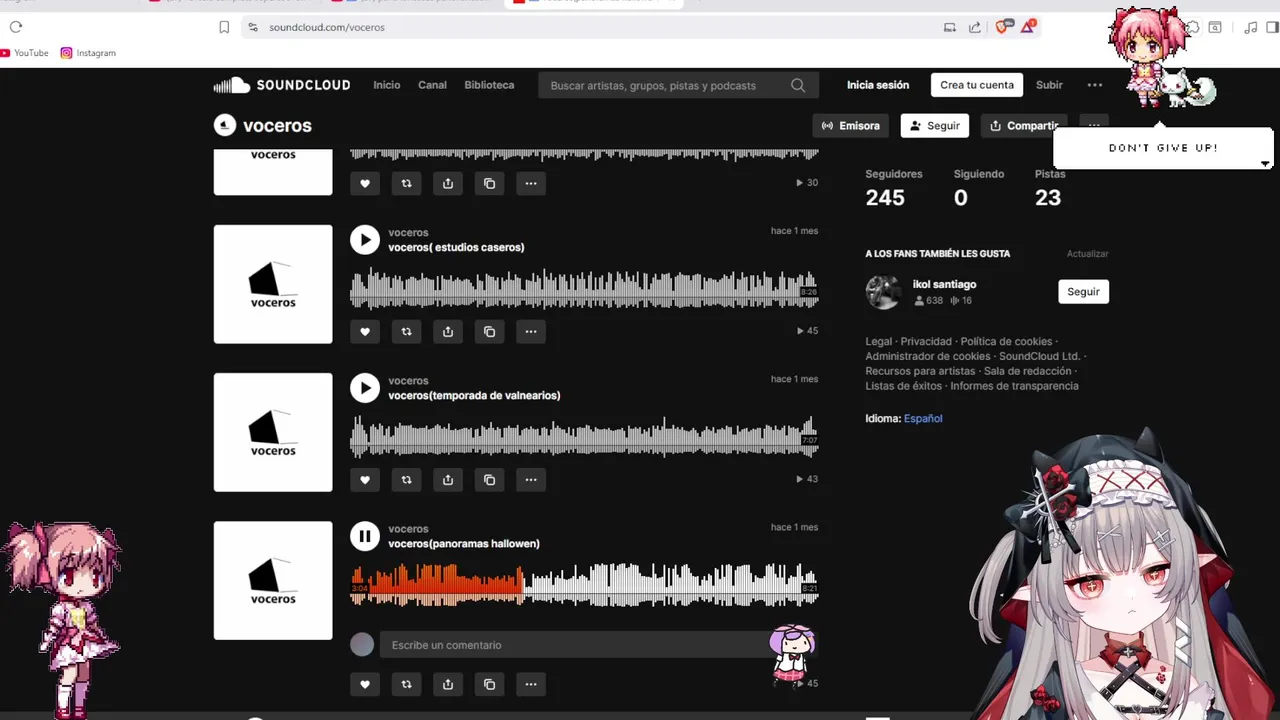Like the track with 30 plays

point(365,183)
